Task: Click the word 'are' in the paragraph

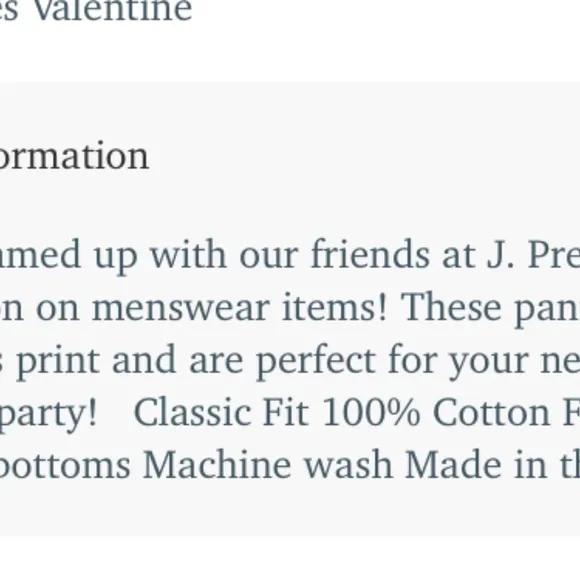Action: pyautogui.click(x=216, y=362)
